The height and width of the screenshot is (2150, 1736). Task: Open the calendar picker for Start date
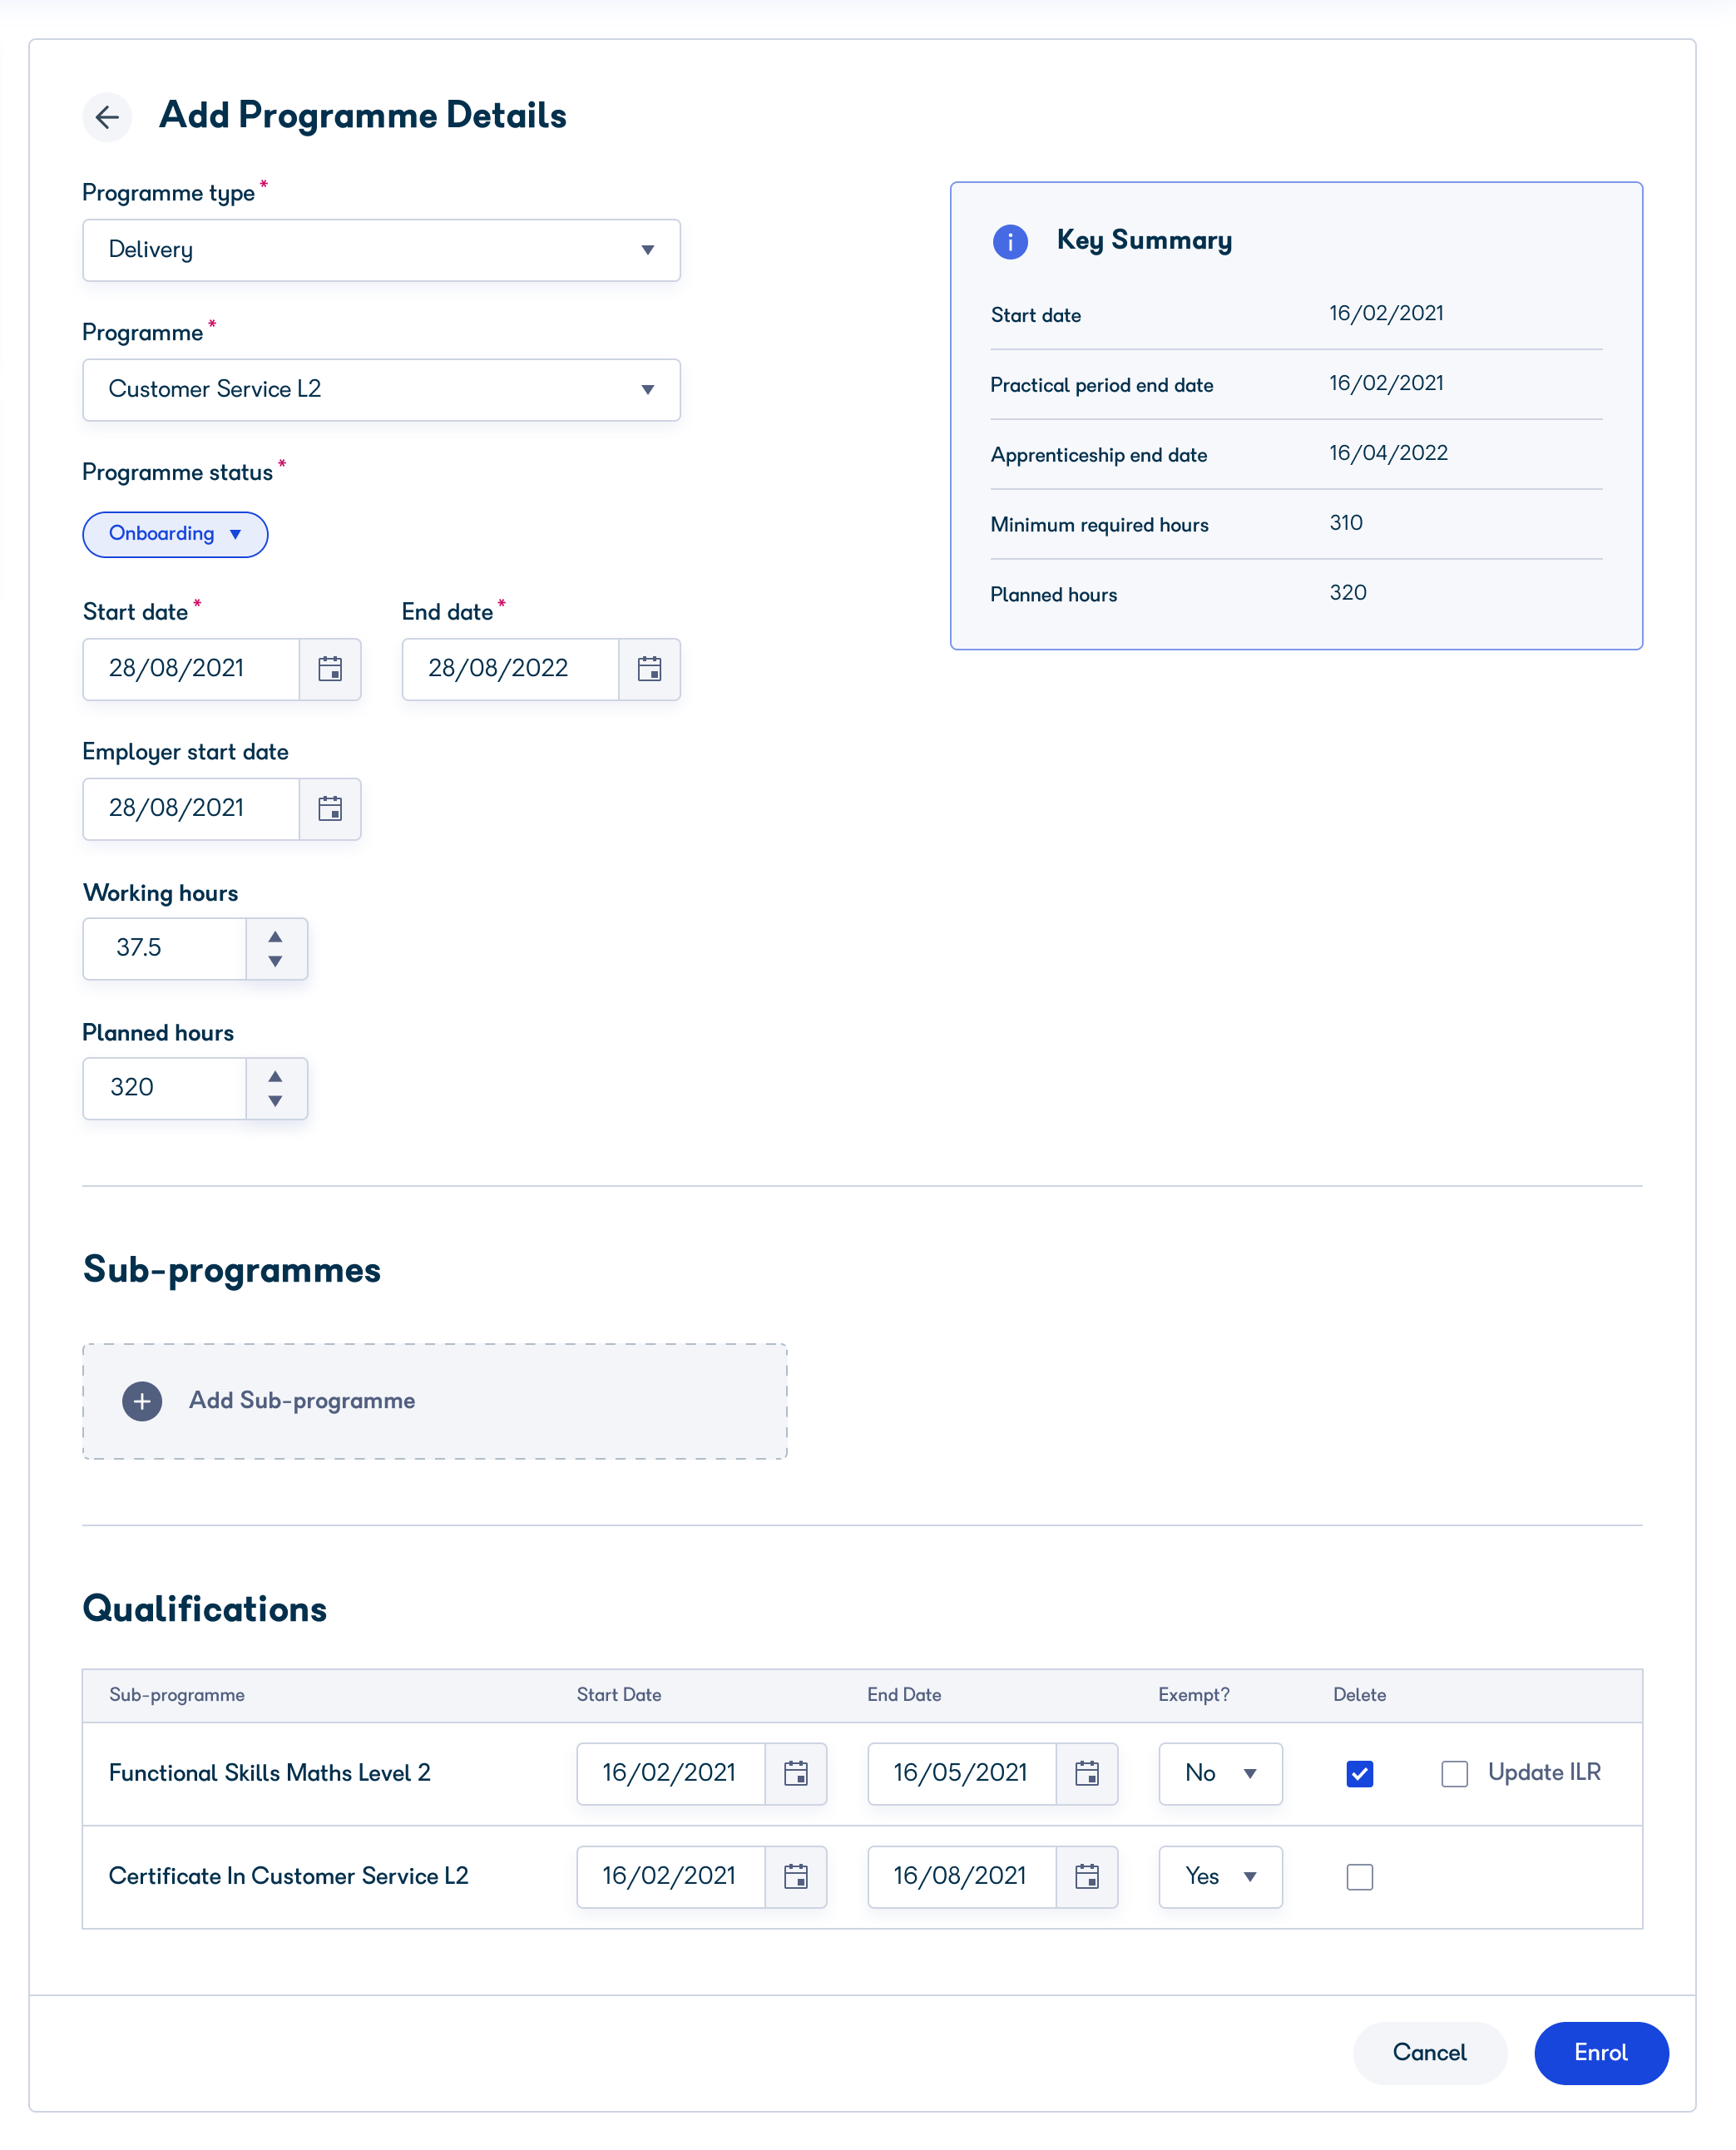[x=330, y=669]
